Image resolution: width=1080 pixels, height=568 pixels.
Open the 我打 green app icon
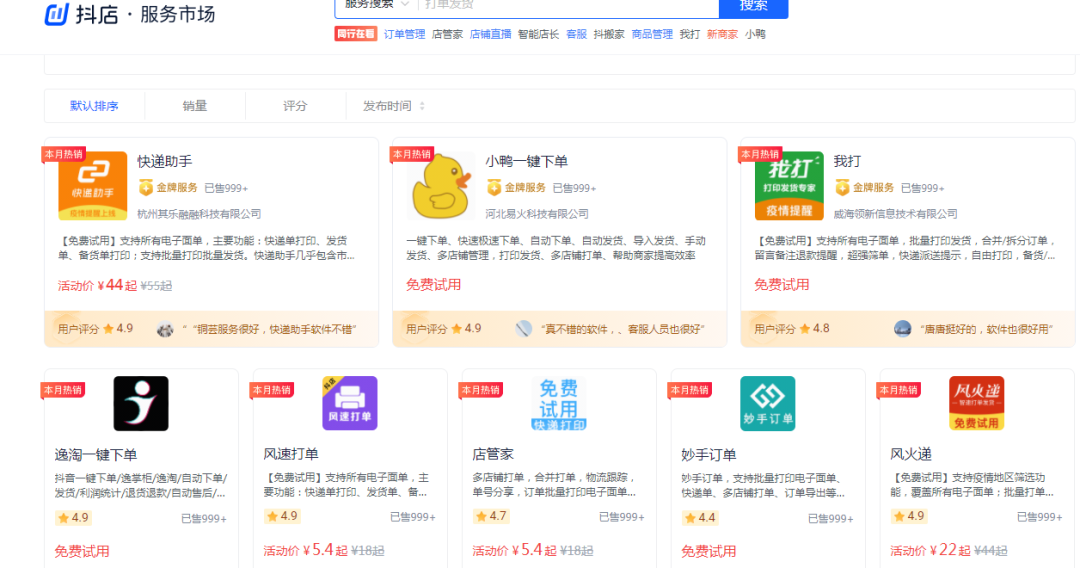click(x=789, y=186)
